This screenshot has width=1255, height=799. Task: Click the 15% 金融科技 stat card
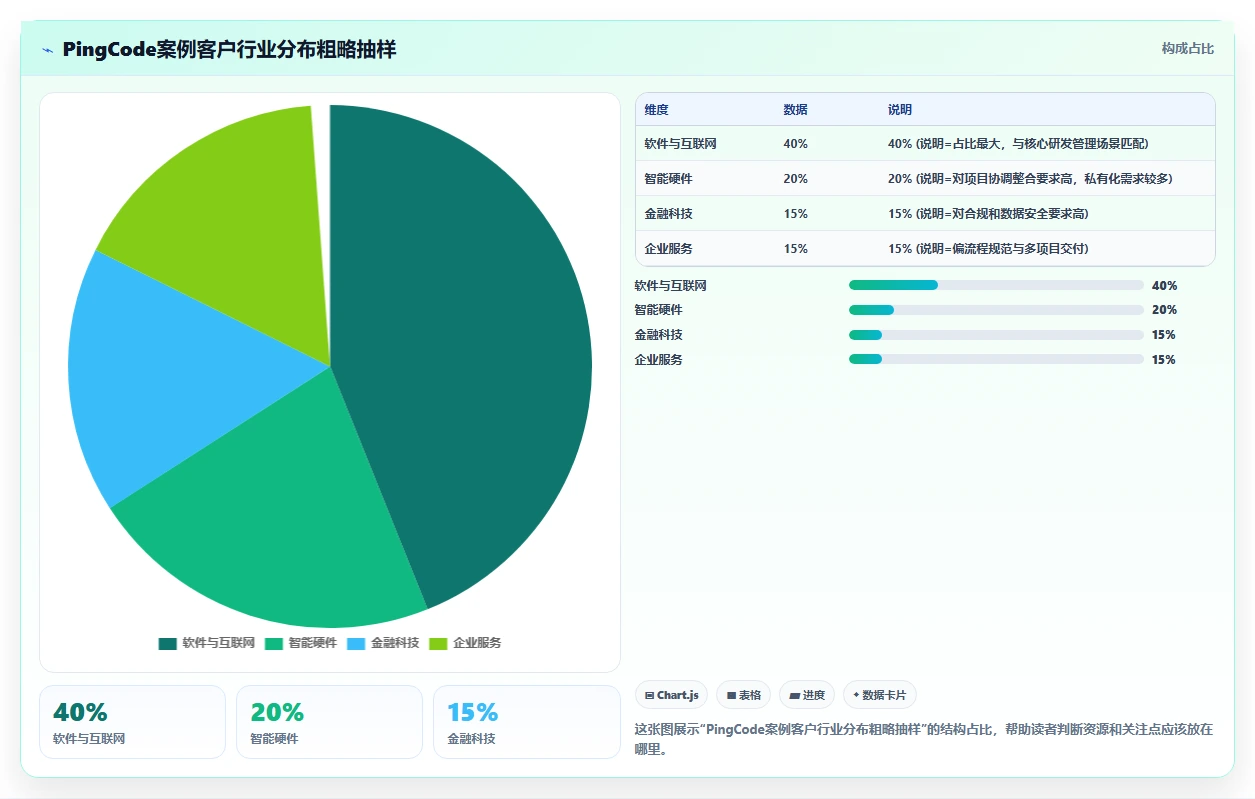pyautogui.click(x=527, y=722)
